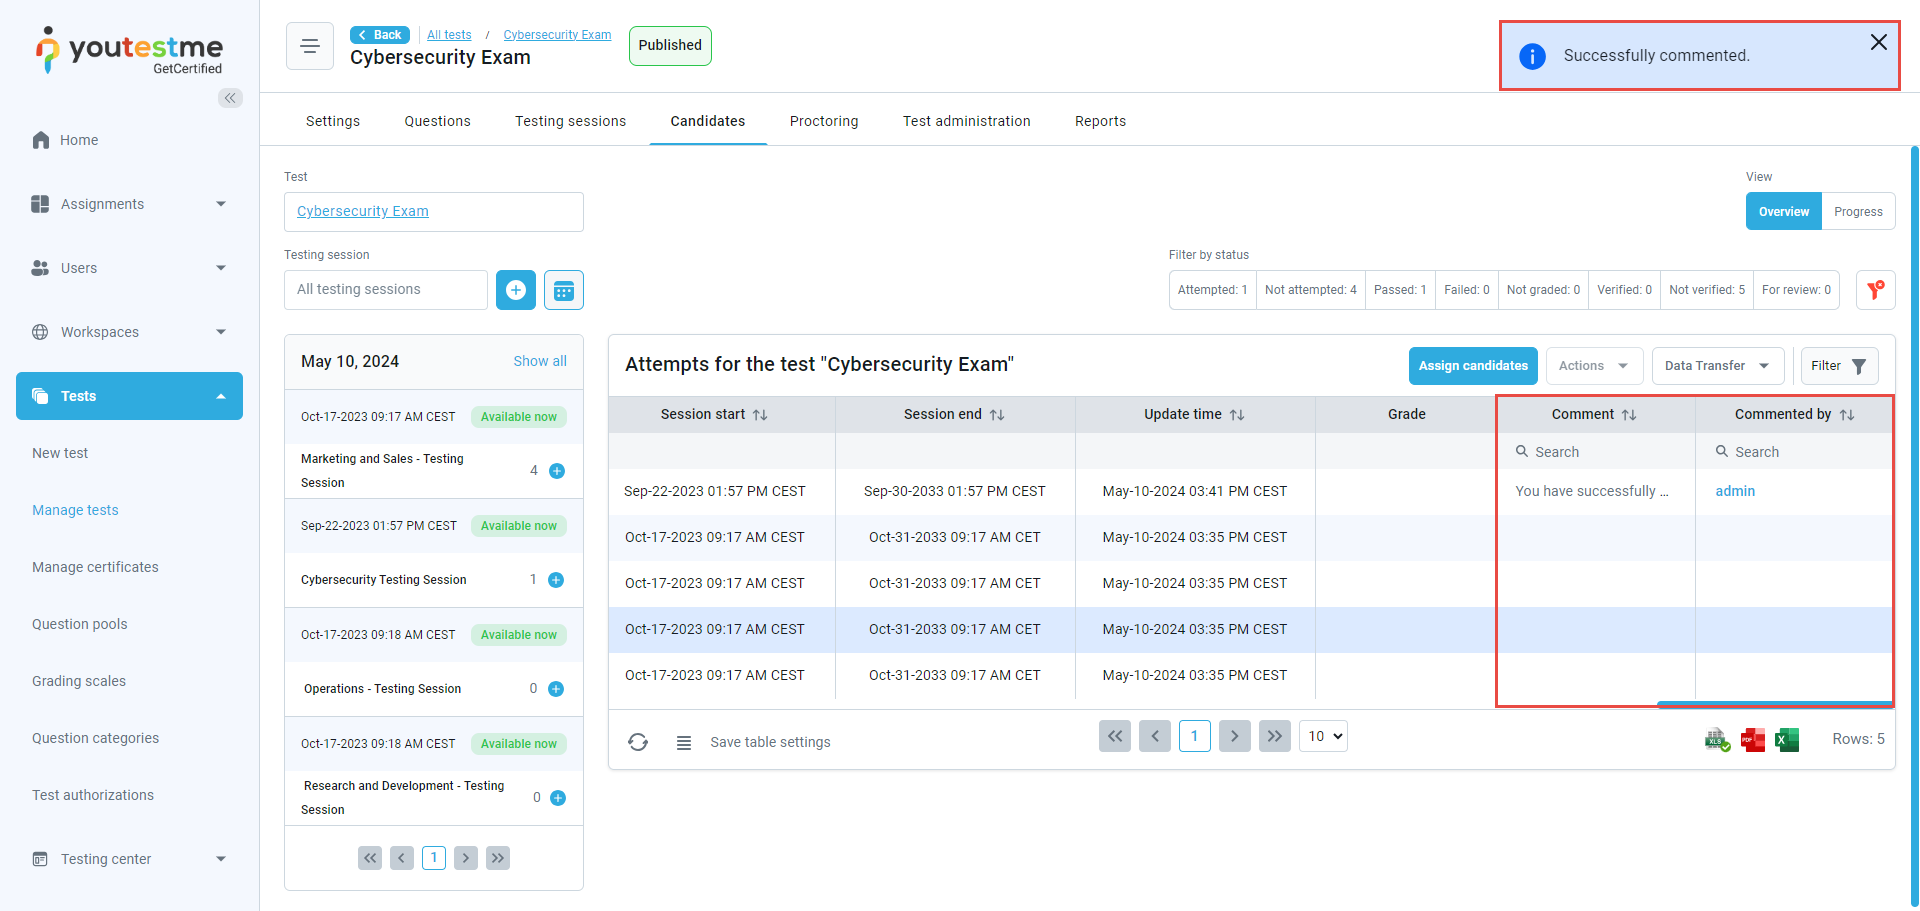Export table as green Excel file
Viewport: 1920px width, 911px height.
(x=1787, y=740)
